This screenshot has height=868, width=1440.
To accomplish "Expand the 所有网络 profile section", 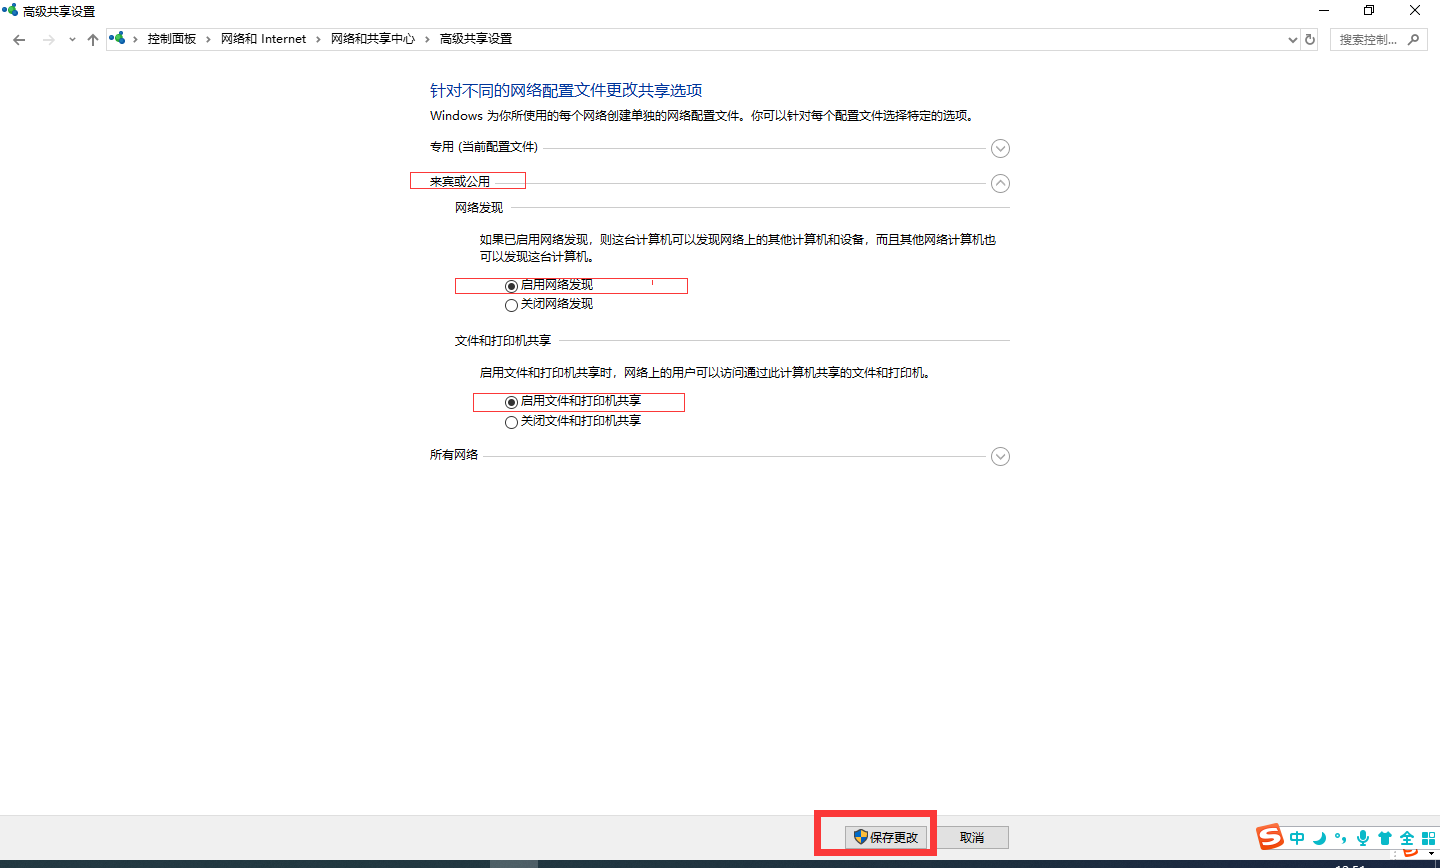I will tap(1000, 456).
